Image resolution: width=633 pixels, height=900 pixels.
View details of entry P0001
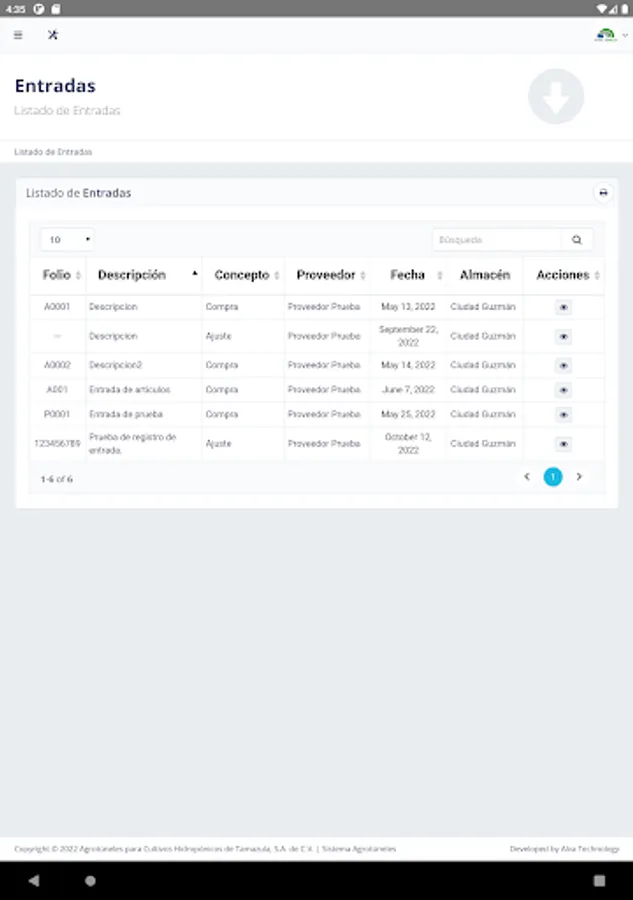(563, 414)
